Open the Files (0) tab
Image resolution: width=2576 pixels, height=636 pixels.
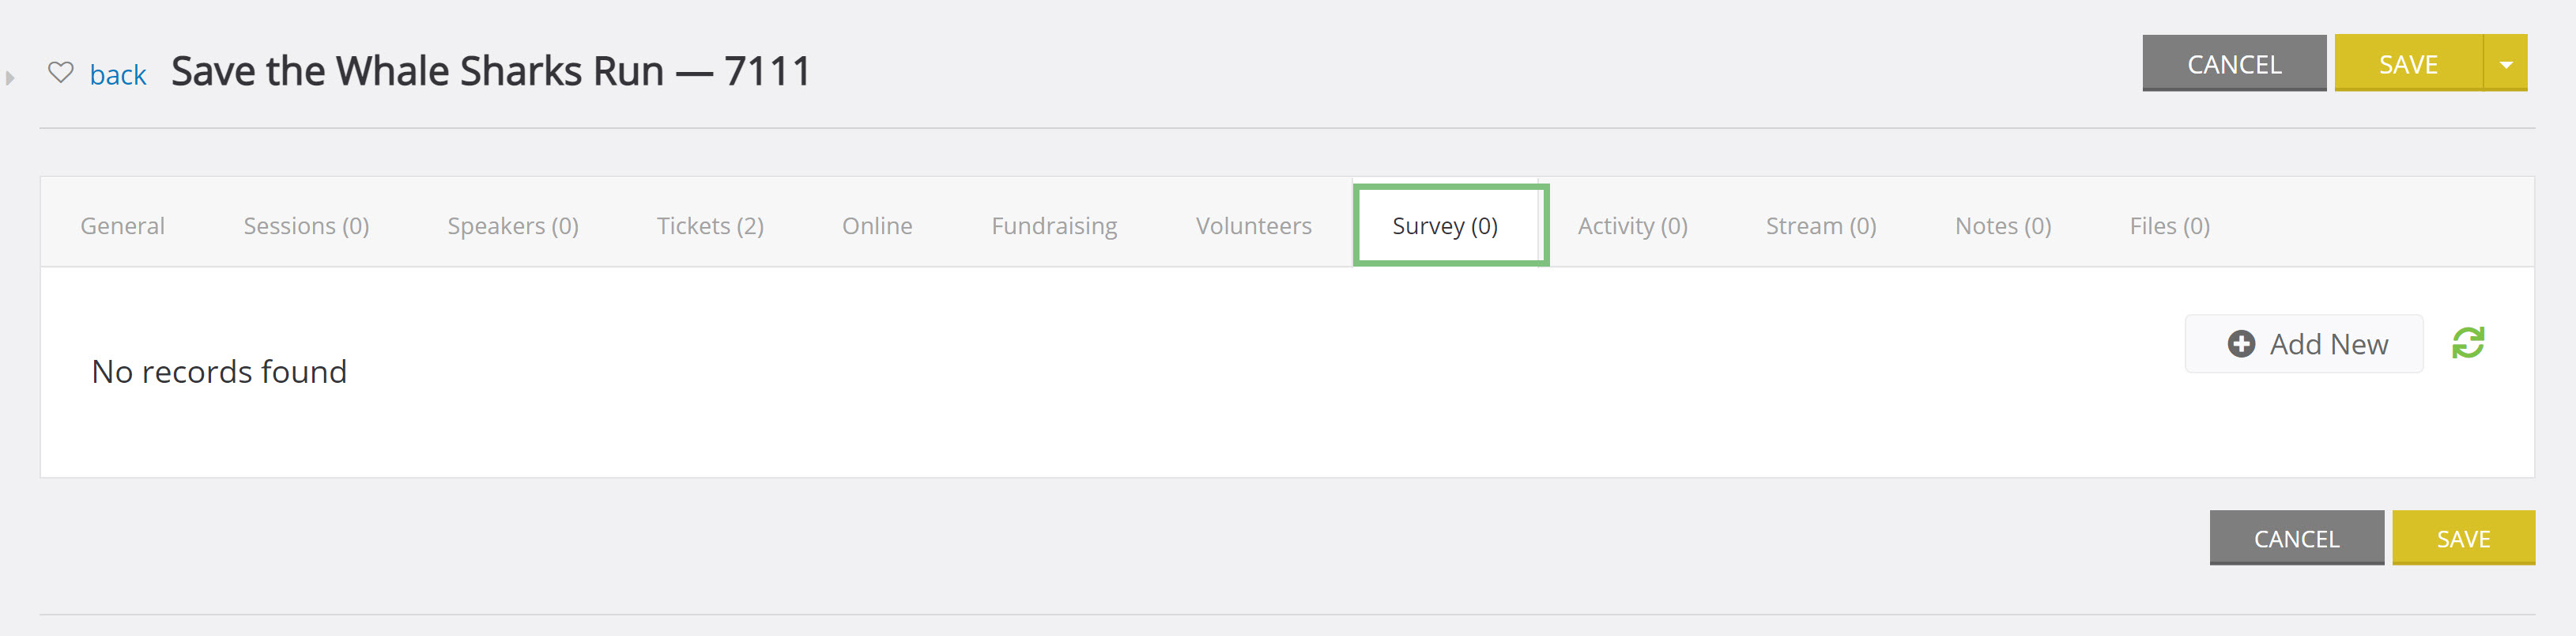2169,226
